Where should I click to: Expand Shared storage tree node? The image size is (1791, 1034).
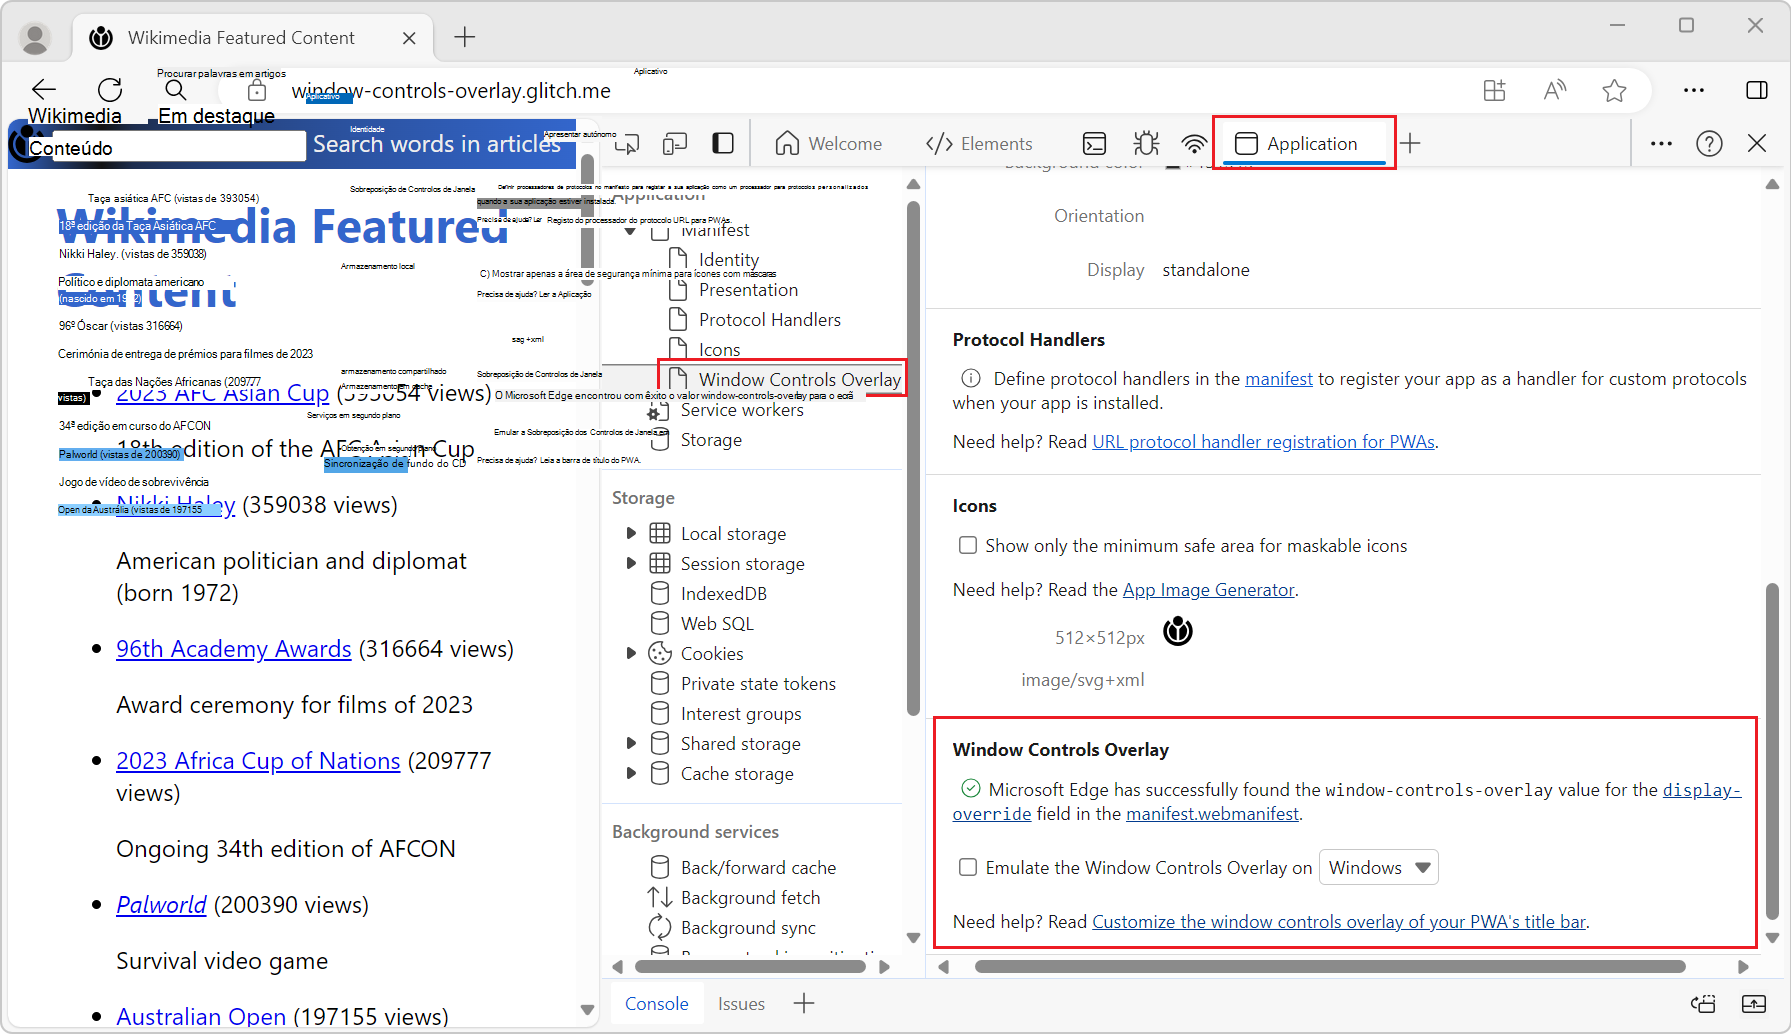click(631, 743)
